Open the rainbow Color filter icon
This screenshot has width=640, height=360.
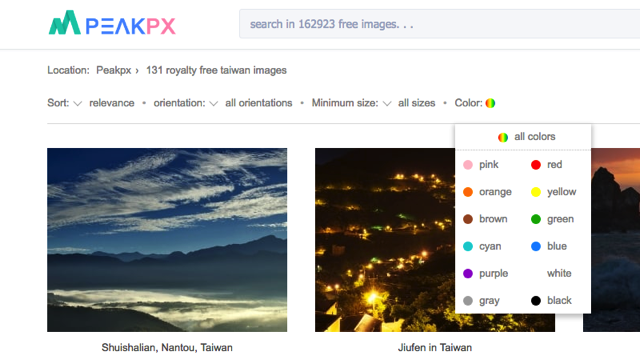tap(490, 103)
